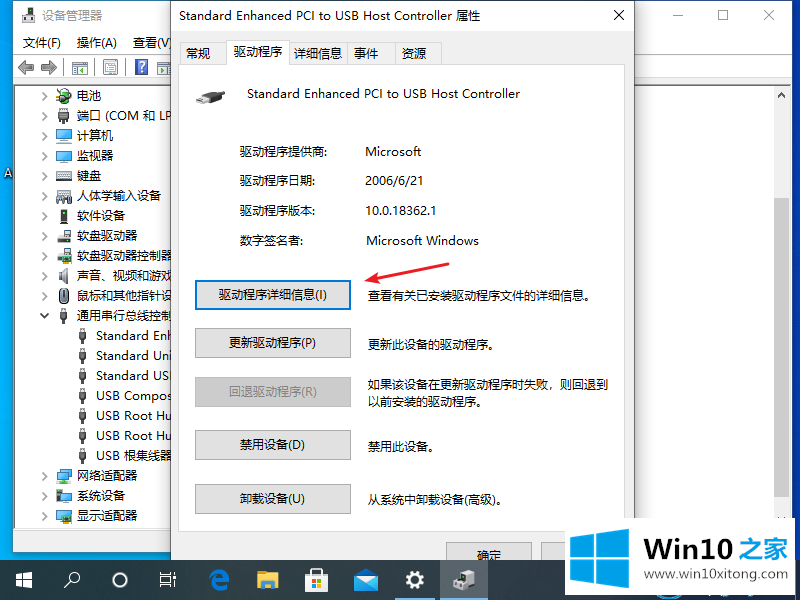Select the 软盘驱动器控制器 controller icon
800x600 pixels.
63,256
